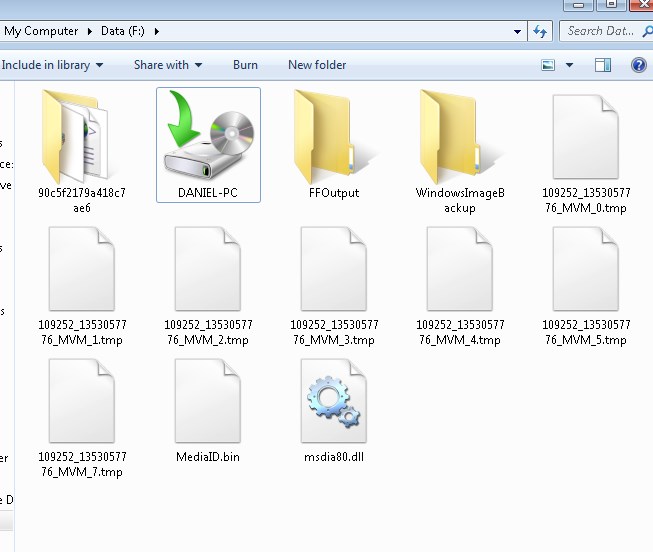The image size is (653, 552).
Task: Open the Share with dropdown
Action: click(168, 65)
